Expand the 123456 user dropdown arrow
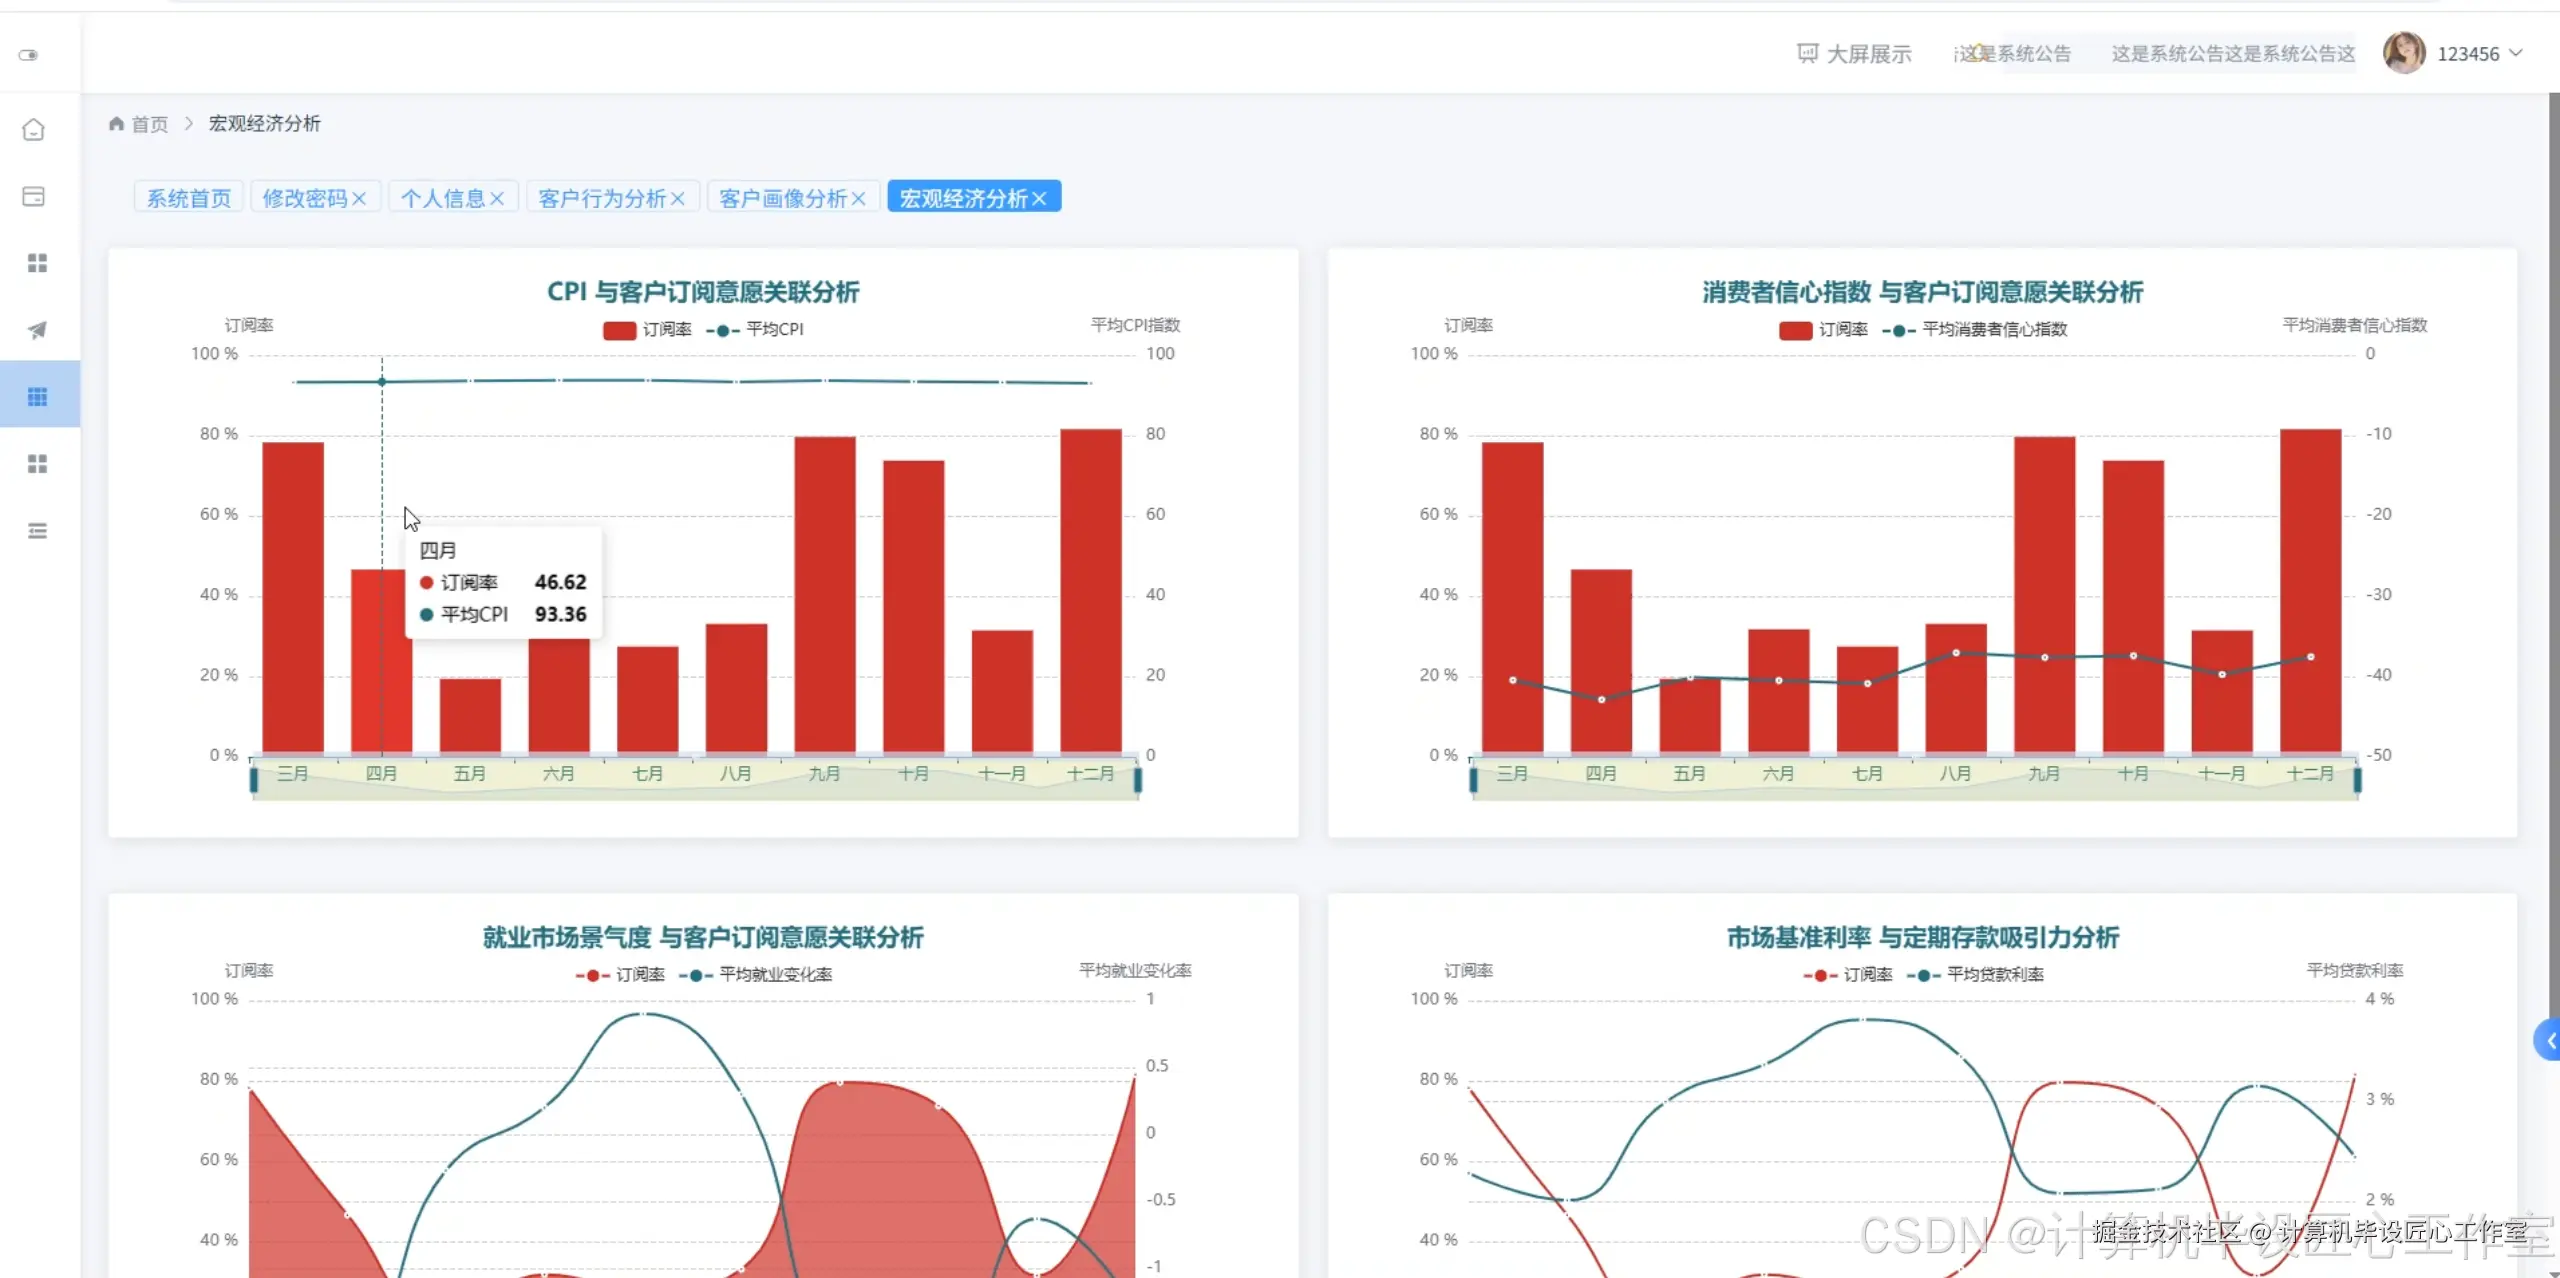This screenshot has height=1278, width=2560. [x=2516, y=53]
